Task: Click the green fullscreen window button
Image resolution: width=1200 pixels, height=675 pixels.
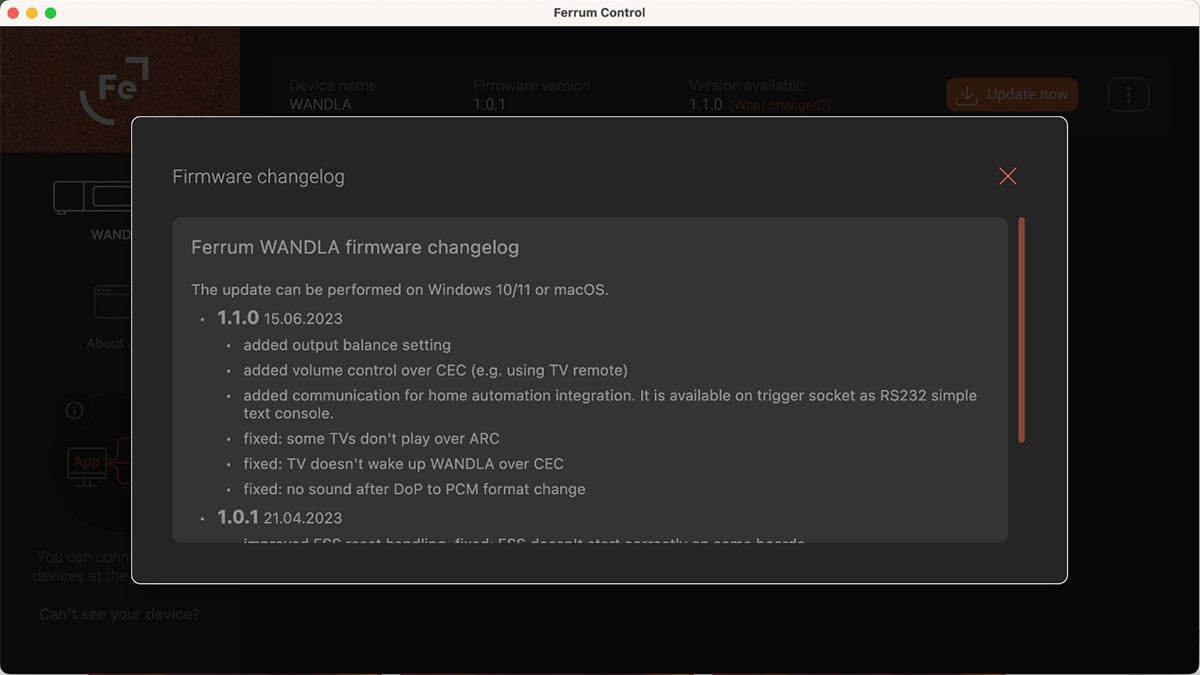Action: (51, 13)
